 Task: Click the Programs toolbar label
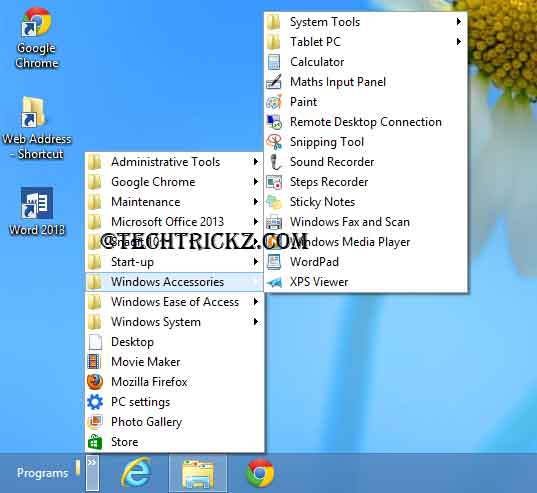tap(42, 473)
